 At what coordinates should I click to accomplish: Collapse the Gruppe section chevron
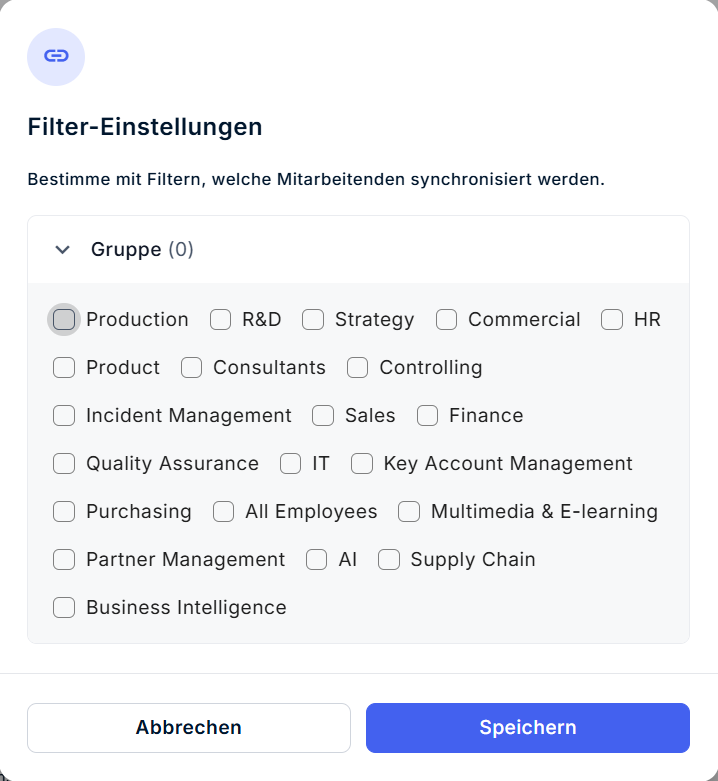click(63, 250)
